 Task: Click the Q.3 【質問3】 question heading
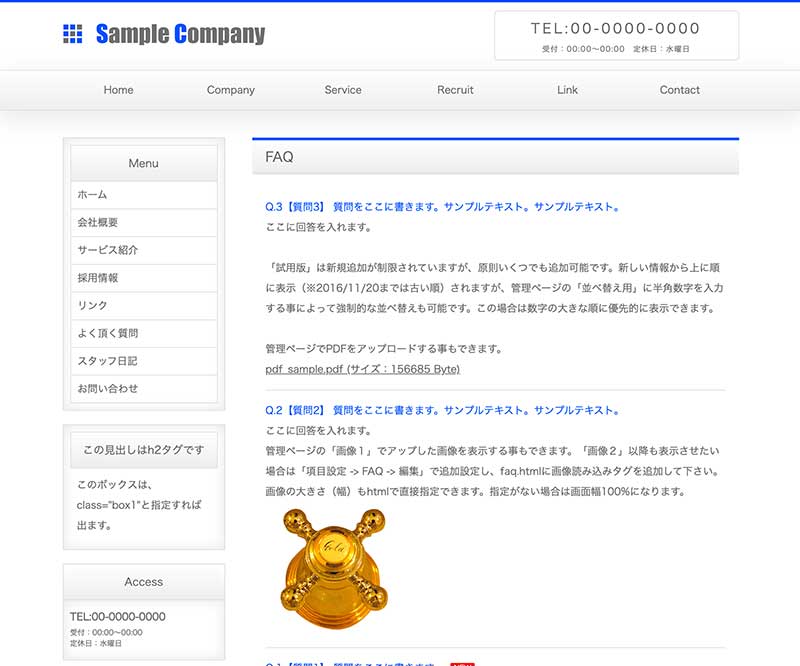coord(442,207)
